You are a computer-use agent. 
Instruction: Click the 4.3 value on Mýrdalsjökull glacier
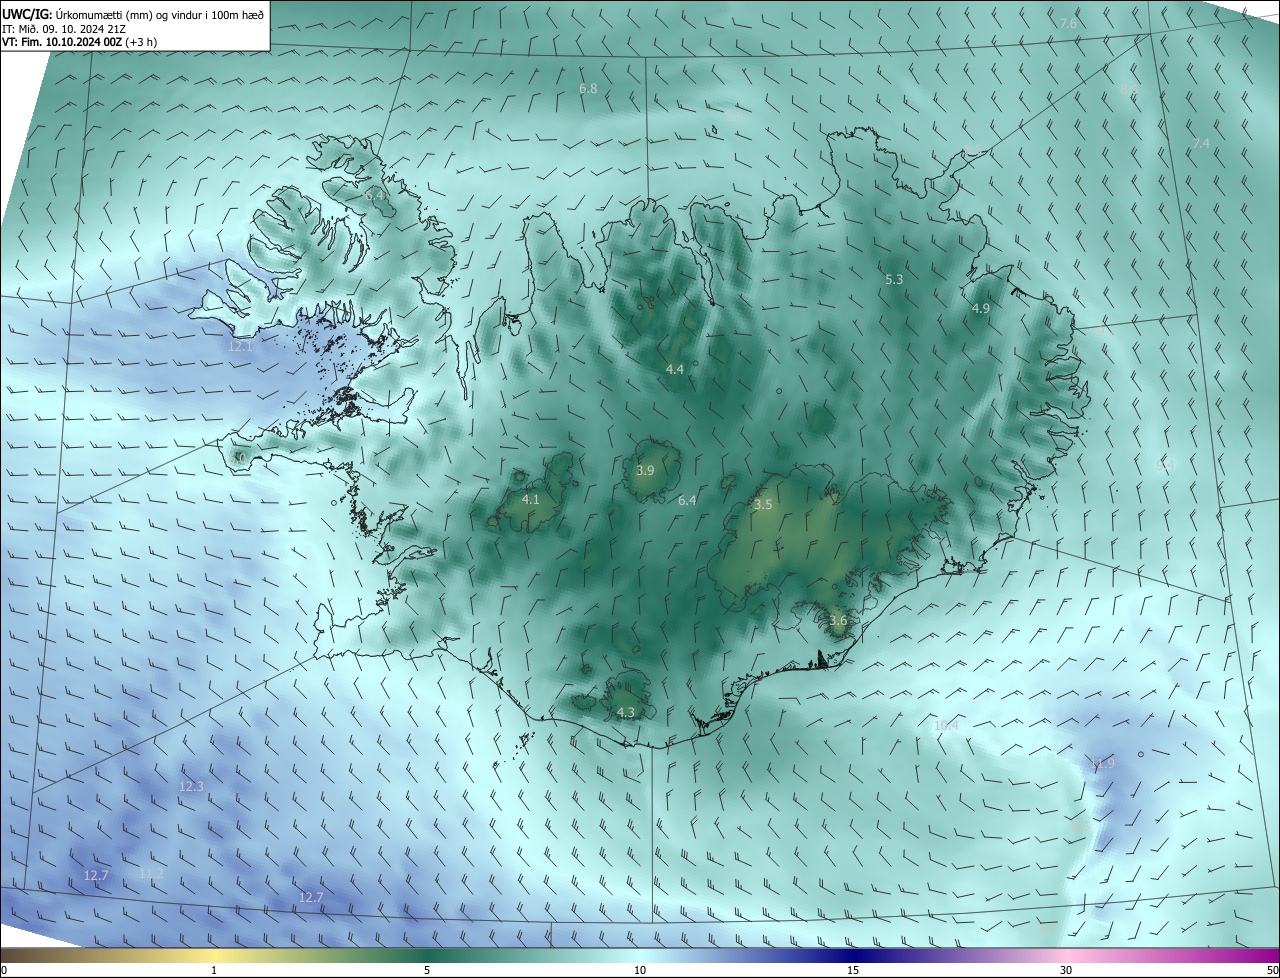625,713
